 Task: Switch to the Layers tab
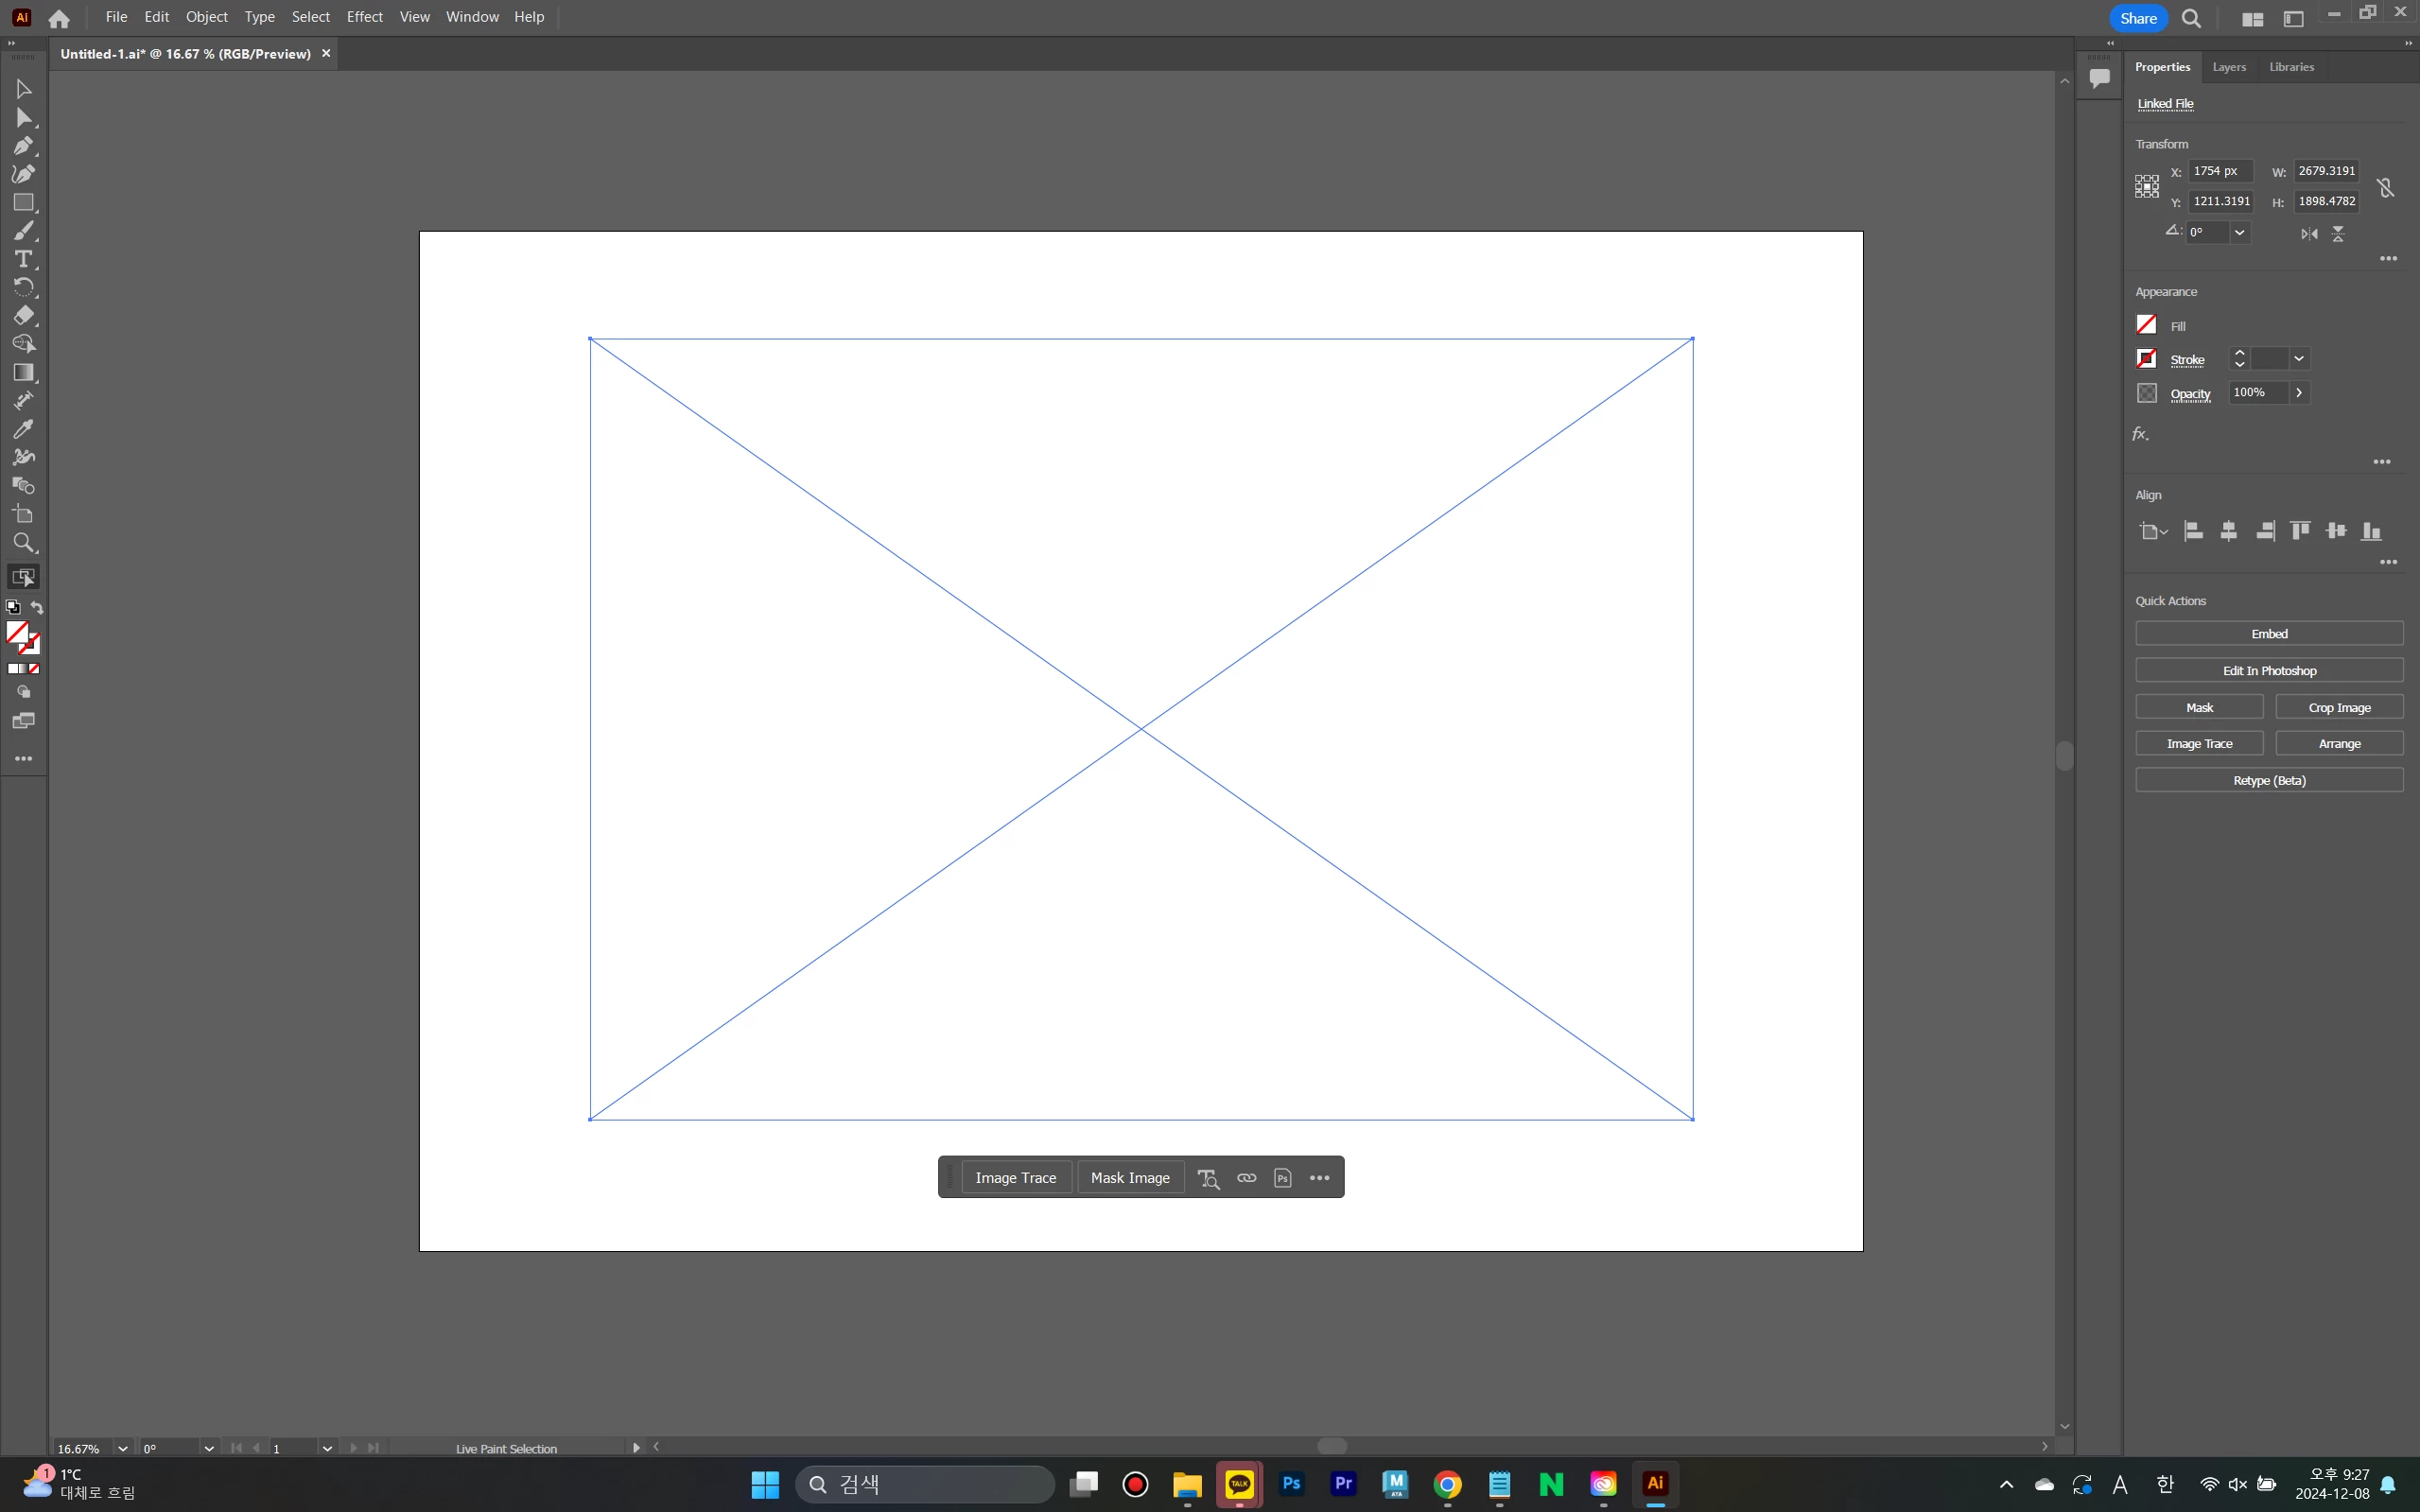(2228, 67)
